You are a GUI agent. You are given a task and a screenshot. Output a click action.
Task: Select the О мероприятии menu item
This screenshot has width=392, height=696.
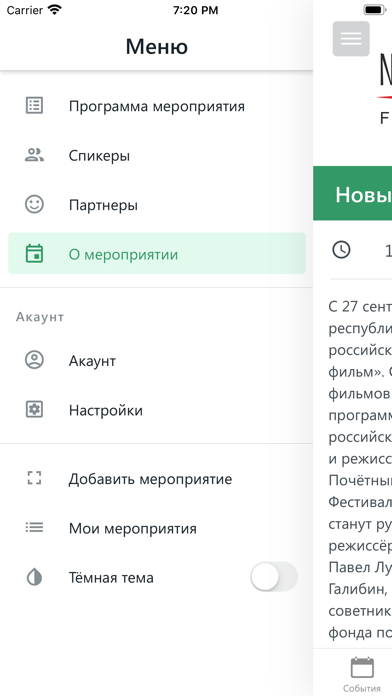(x=157, y=254)
